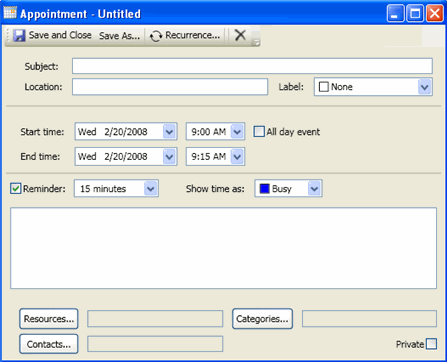Viewport: 447px width, 362px height.
Task: Click inside the appointment notes text area
Action: pyautogui.click(x=223, y=248)
